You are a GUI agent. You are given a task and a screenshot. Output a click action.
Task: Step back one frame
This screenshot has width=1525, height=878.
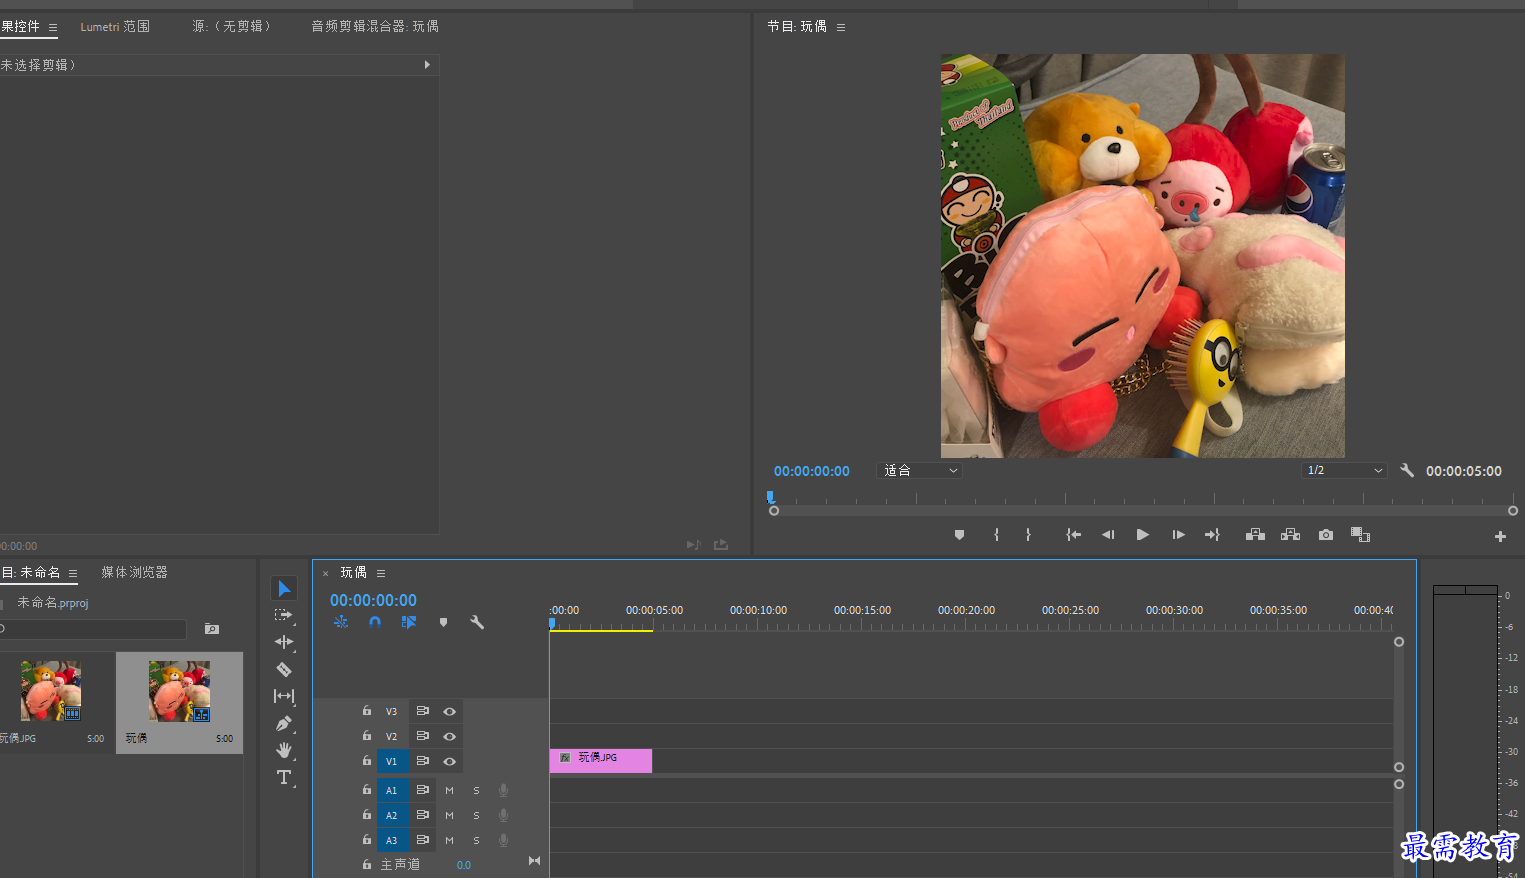(x=1108, y=535)
